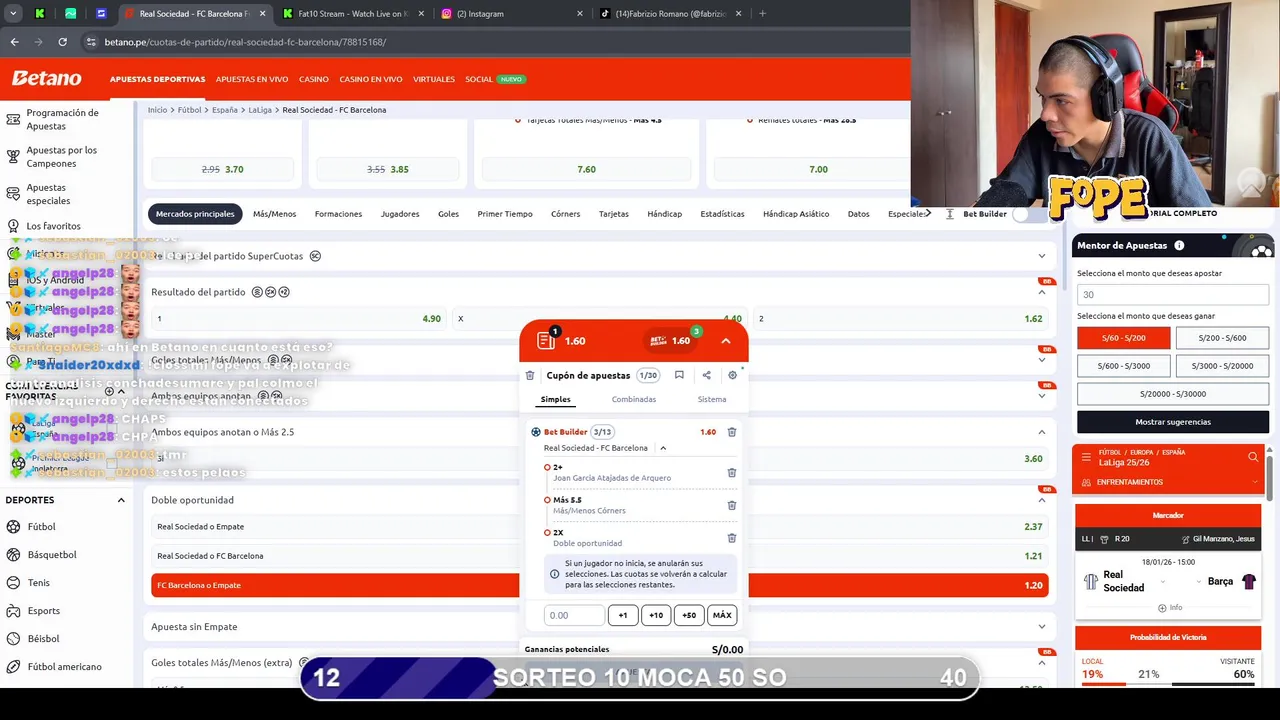Add +10 to stake
Viewport: 1280px width, 720px height.
point(656,615)
